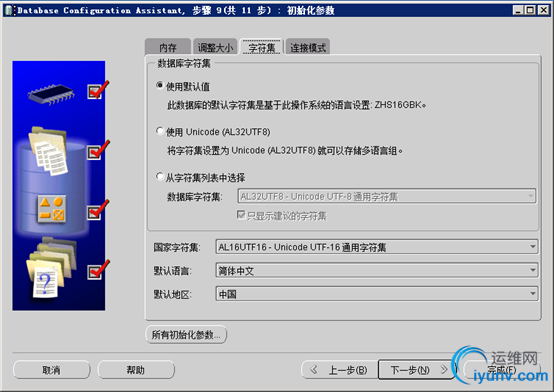Proceed with 下一步(N) button

tap(416, 370)
